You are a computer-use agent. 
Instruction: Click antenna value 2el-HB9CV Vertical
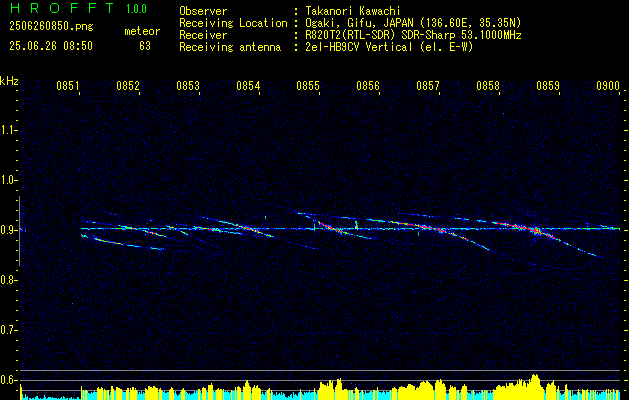point(359,47)
